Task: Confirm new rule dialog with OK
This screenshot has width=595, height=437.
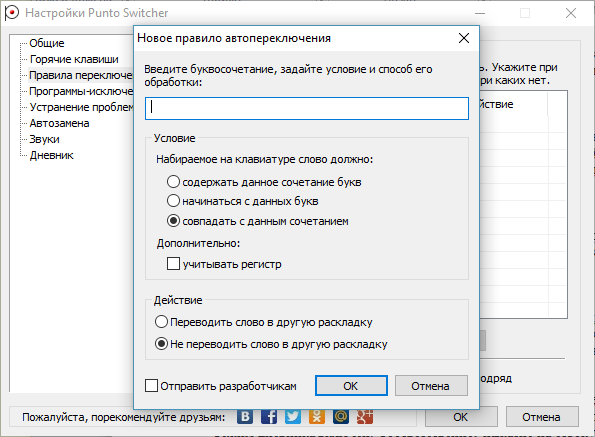Action: coord(351,386)
